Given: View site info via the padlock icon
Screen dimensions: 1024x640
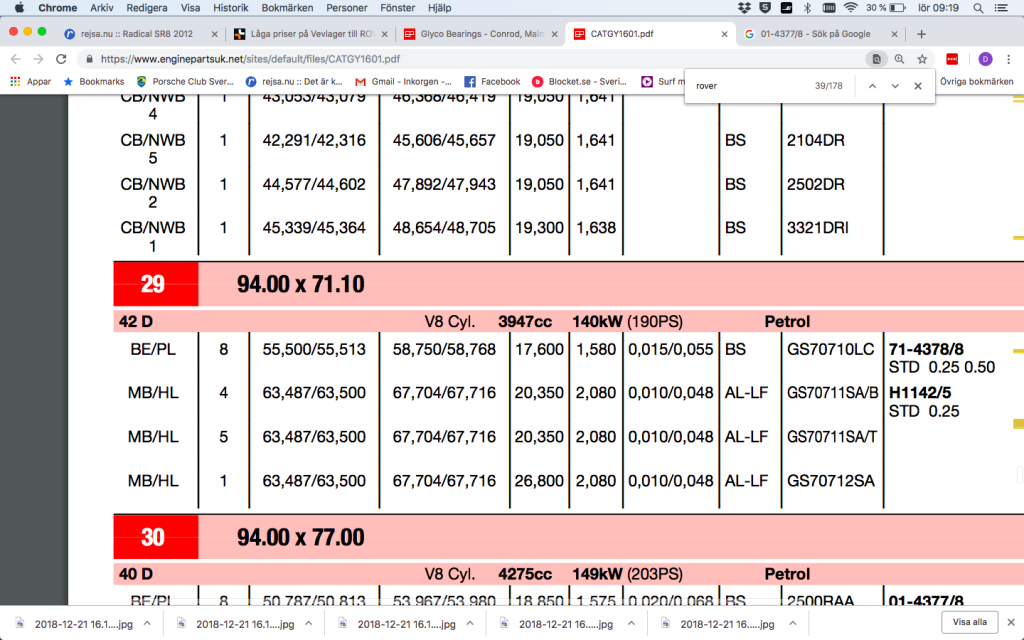Looking at the screenshot, I should (x=89, y=59).
